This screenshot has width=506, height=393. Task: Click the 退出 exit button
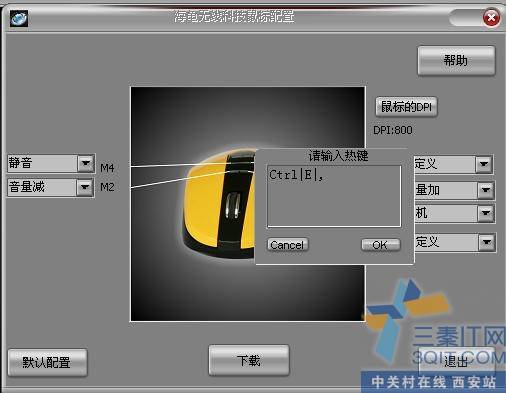[x=456, y=360]
